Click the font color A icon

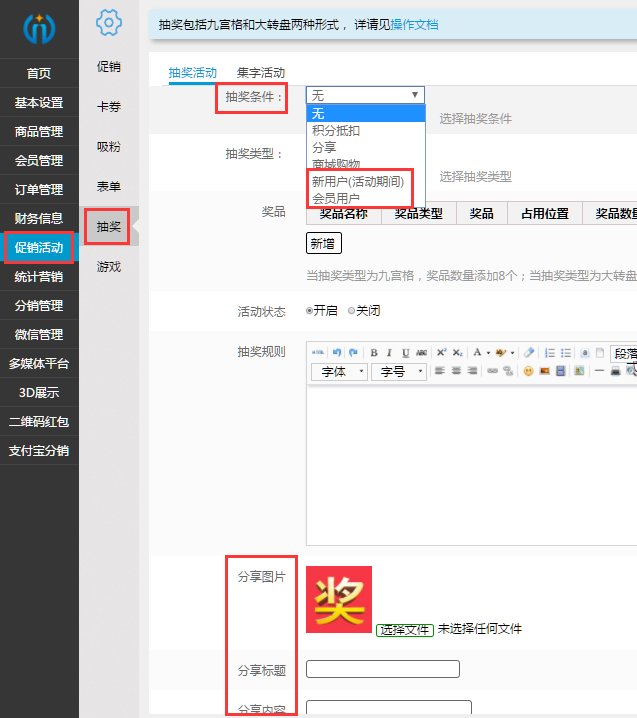[x=477, y=352]
